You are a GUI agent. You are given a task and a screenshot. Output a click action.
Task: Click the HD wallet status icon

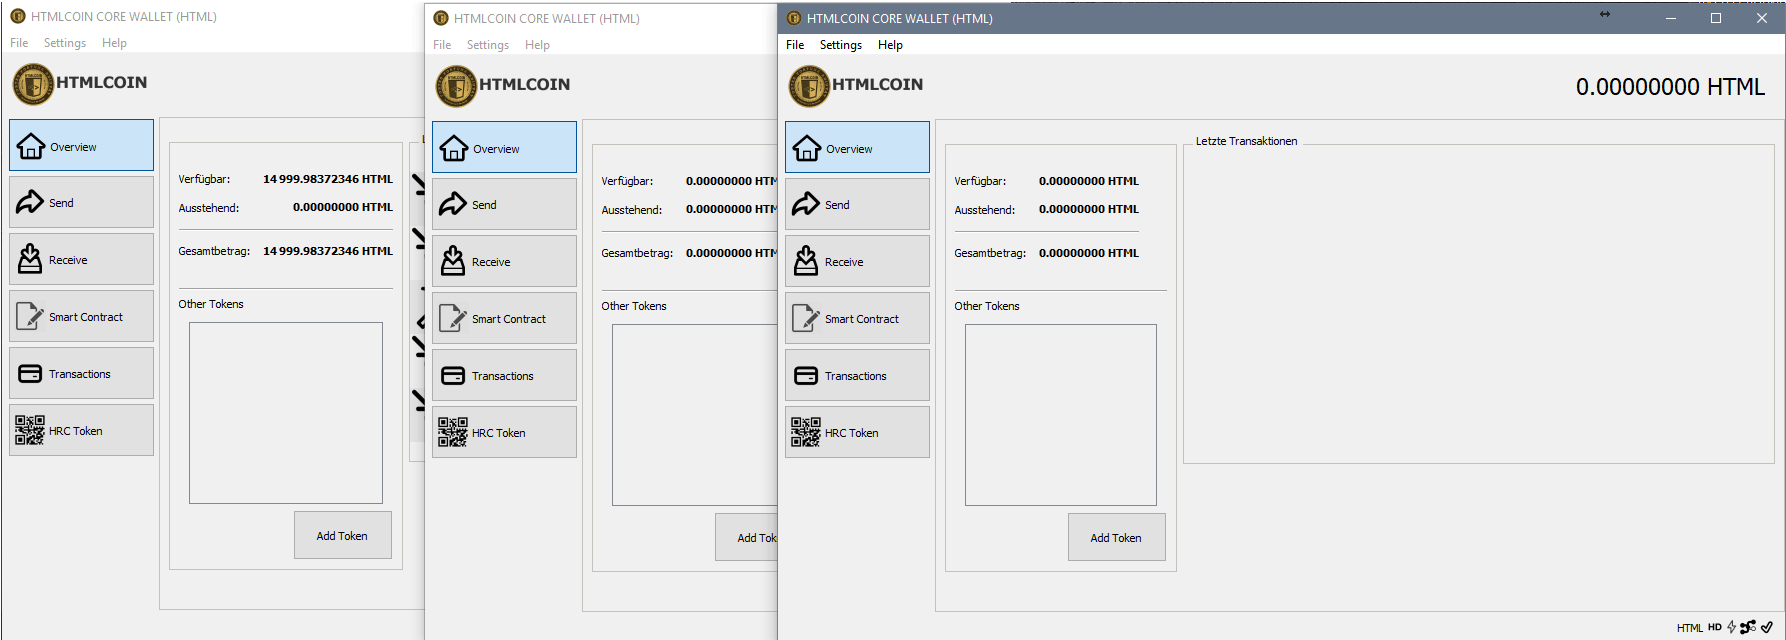[x=1715, y=627]
